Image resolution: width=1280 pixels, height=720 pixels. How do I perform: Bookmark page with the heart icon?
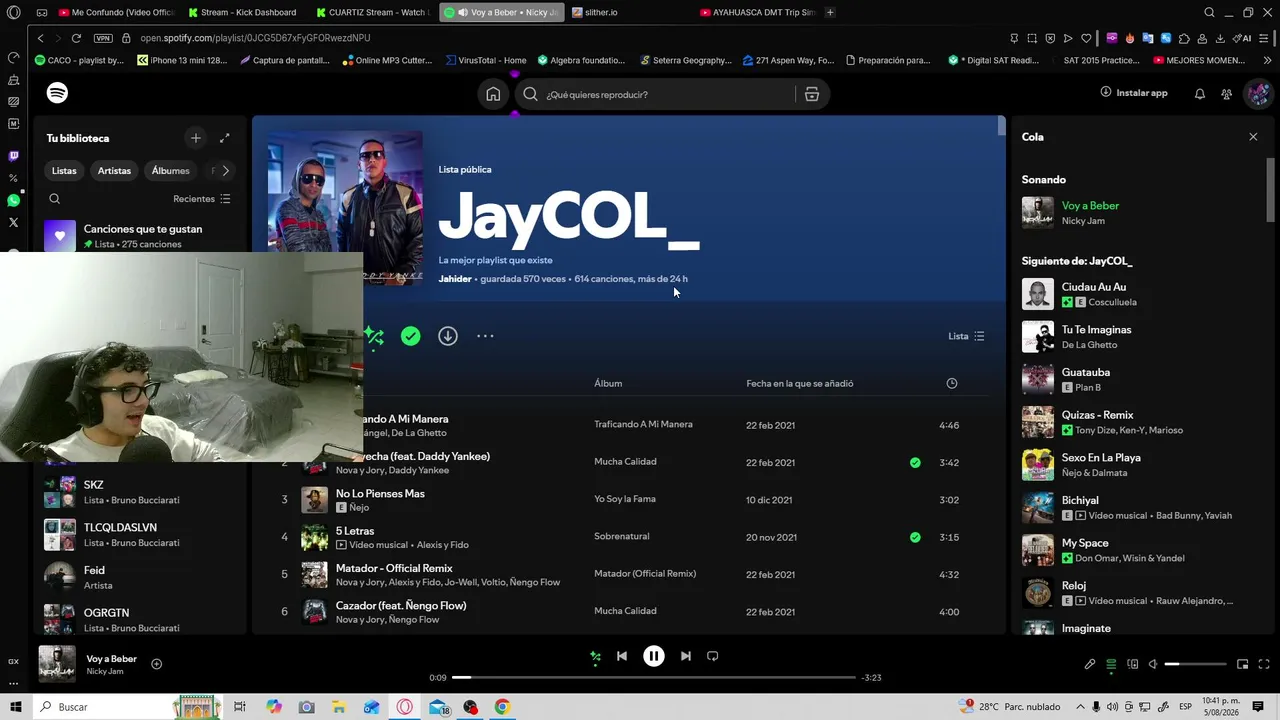[1085, 38]
